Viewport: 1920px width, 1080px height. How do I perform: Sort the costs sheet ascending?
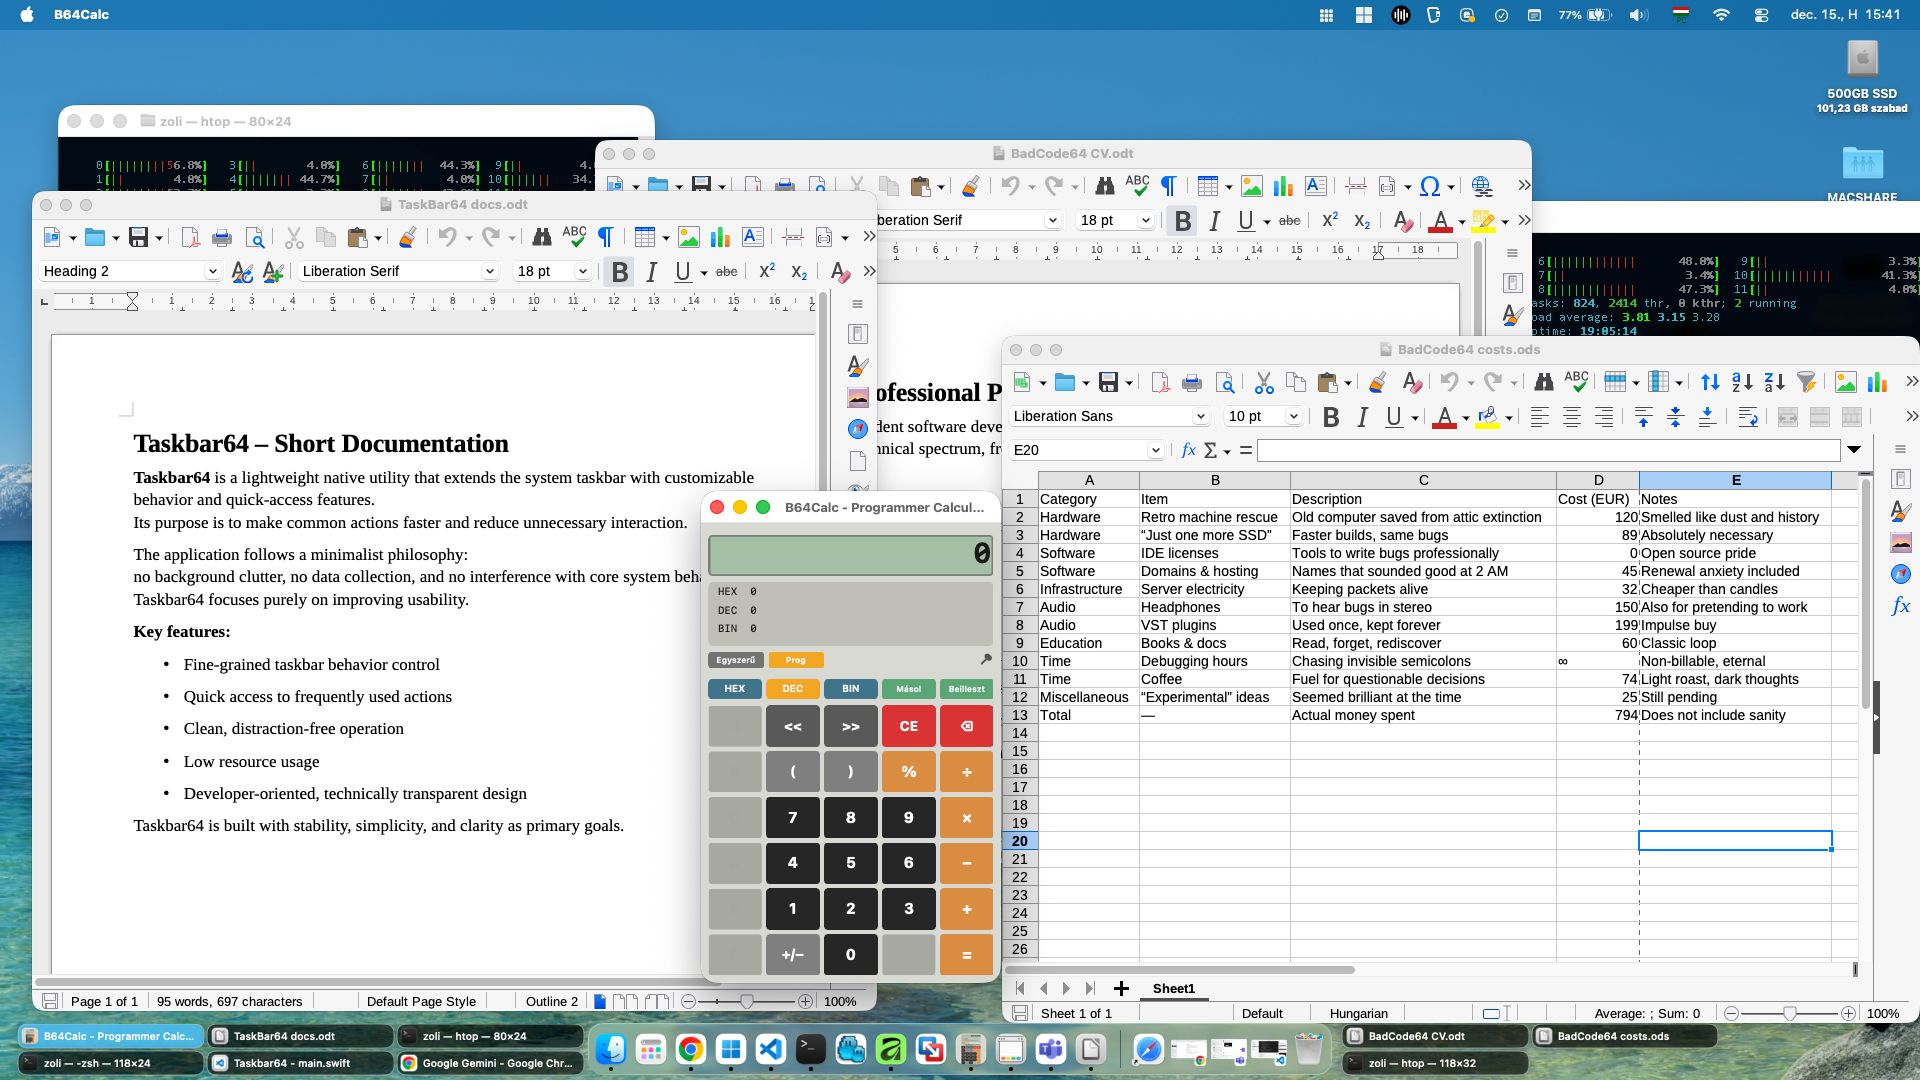pos(1742,382)
